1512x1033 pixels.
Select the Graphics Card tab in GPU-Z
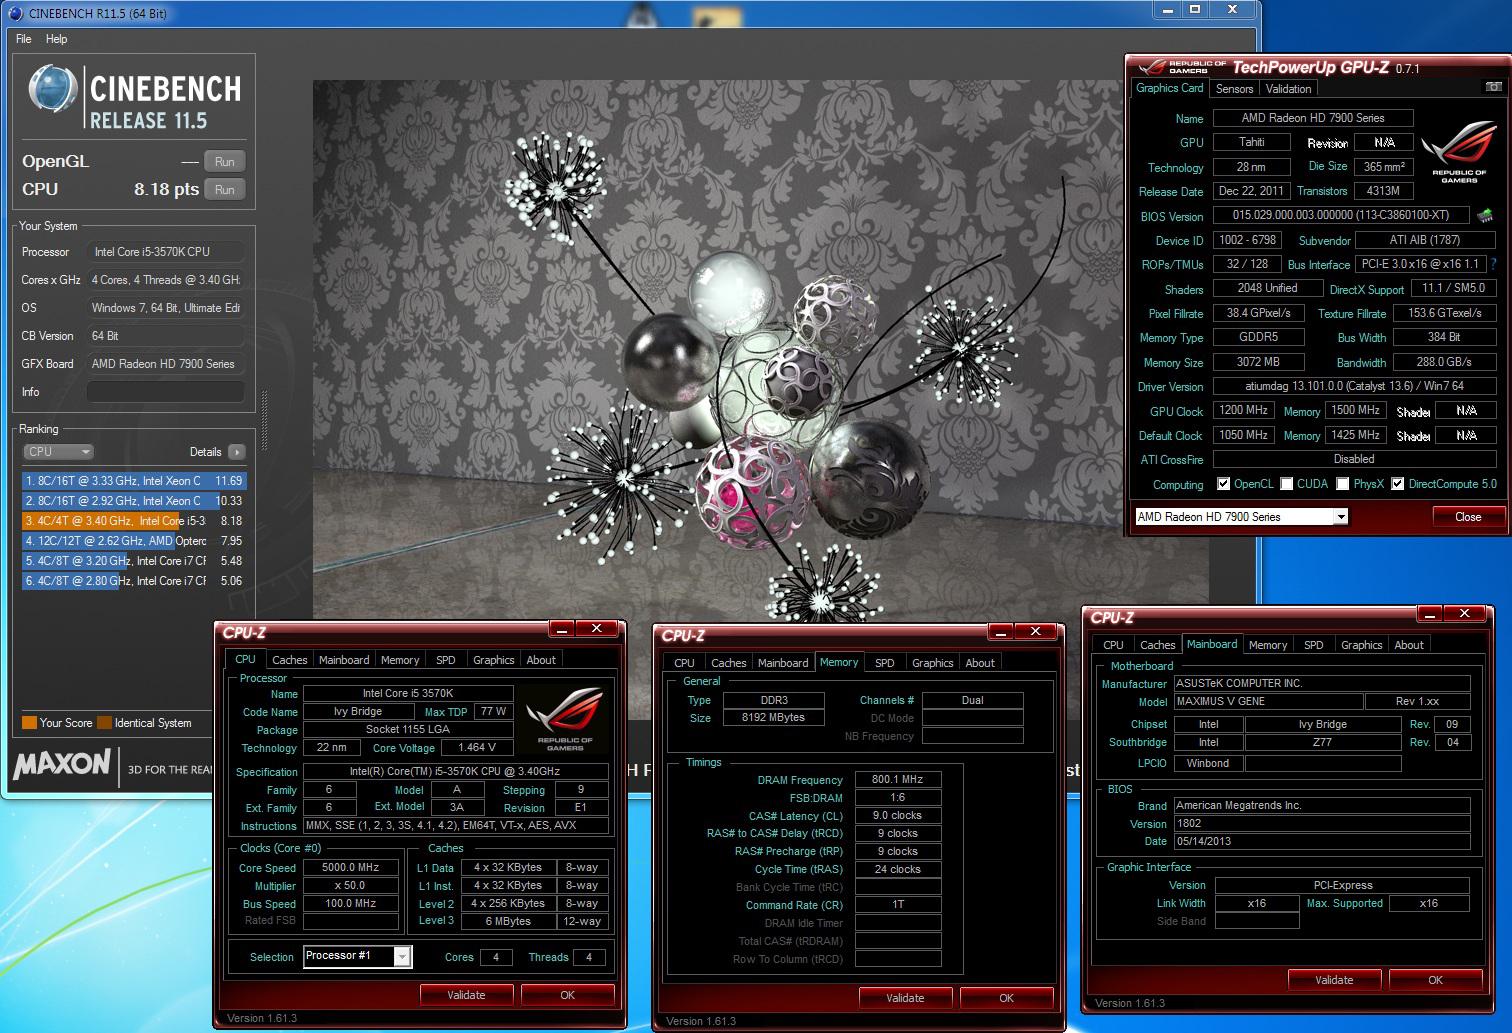click(x=1169, y=88)
